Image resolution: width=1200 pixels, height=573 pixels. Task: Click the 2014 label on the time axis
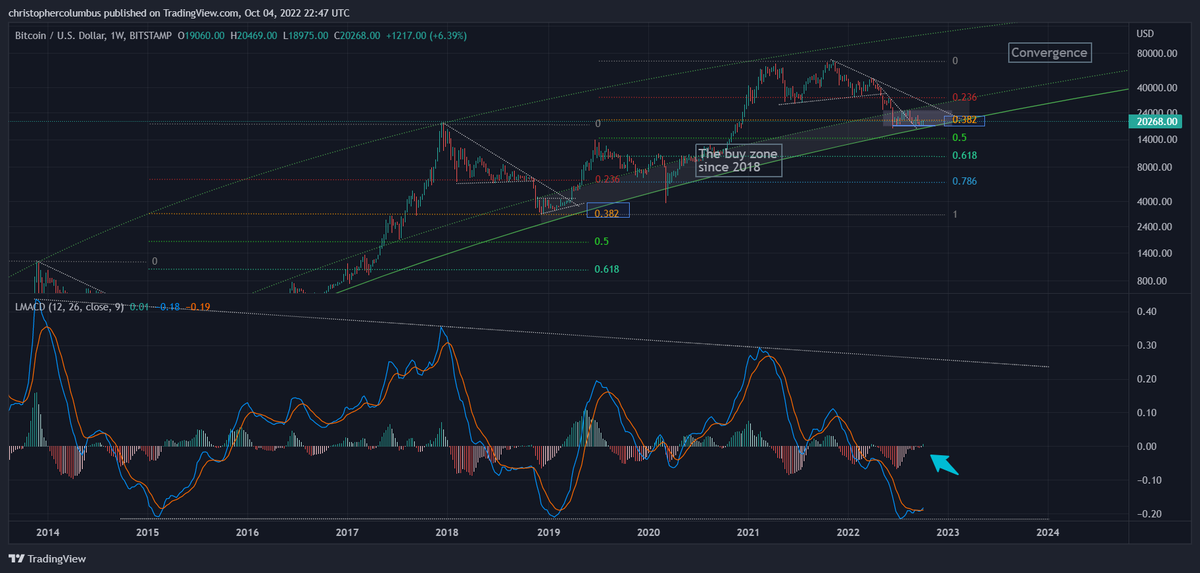pyautogui.click(x=46, y=533)
